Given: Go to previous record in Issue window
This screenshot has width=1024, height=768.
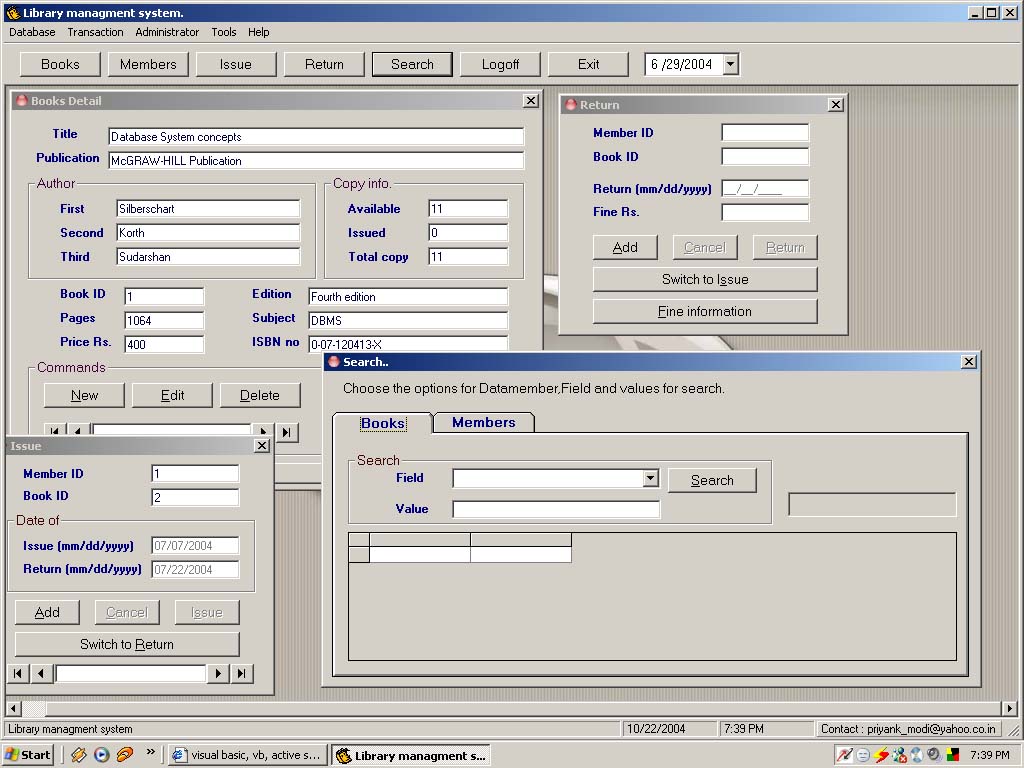Looking at the screenshot, I should (42, 673).
